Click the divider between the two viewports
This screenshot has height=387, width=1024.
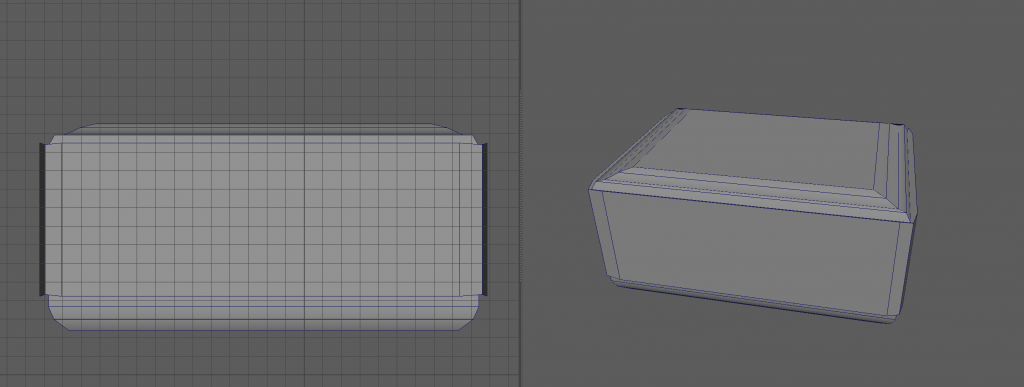click(x=520, y=193)
